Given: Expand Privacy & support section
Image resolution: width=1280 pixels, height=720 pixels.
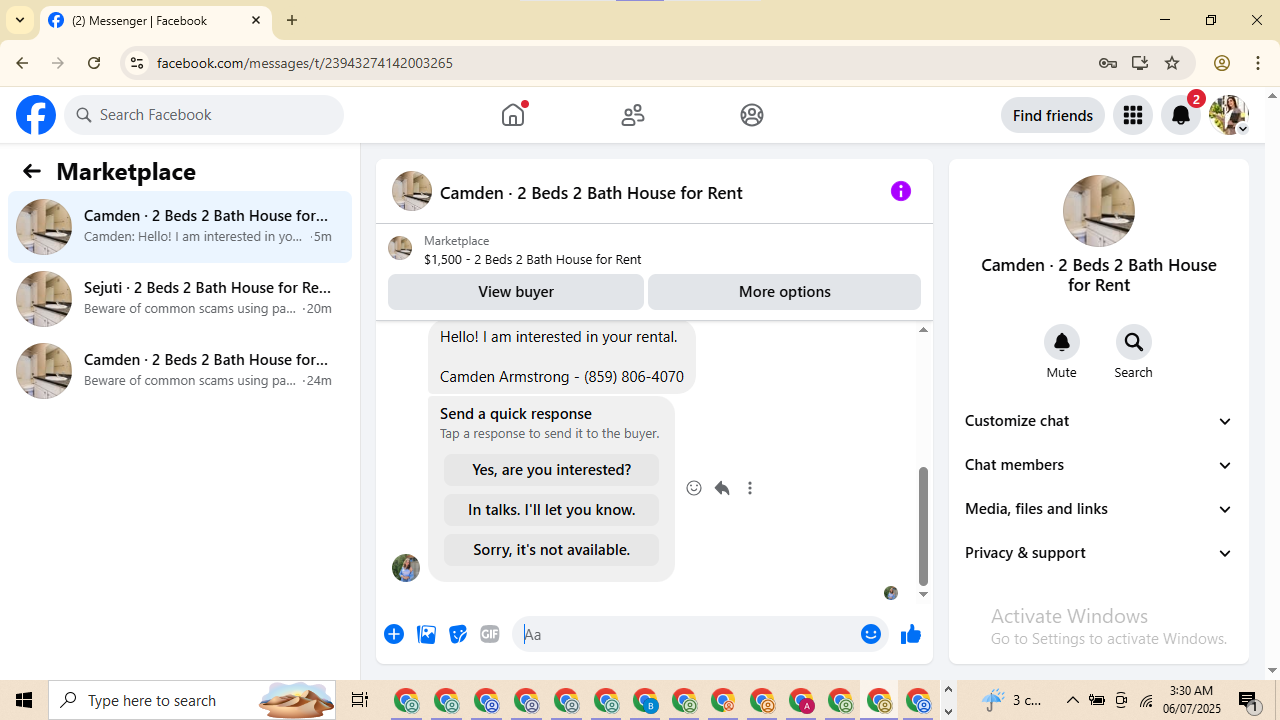Looking at the screenshot, I should [x=1099, y=553].
